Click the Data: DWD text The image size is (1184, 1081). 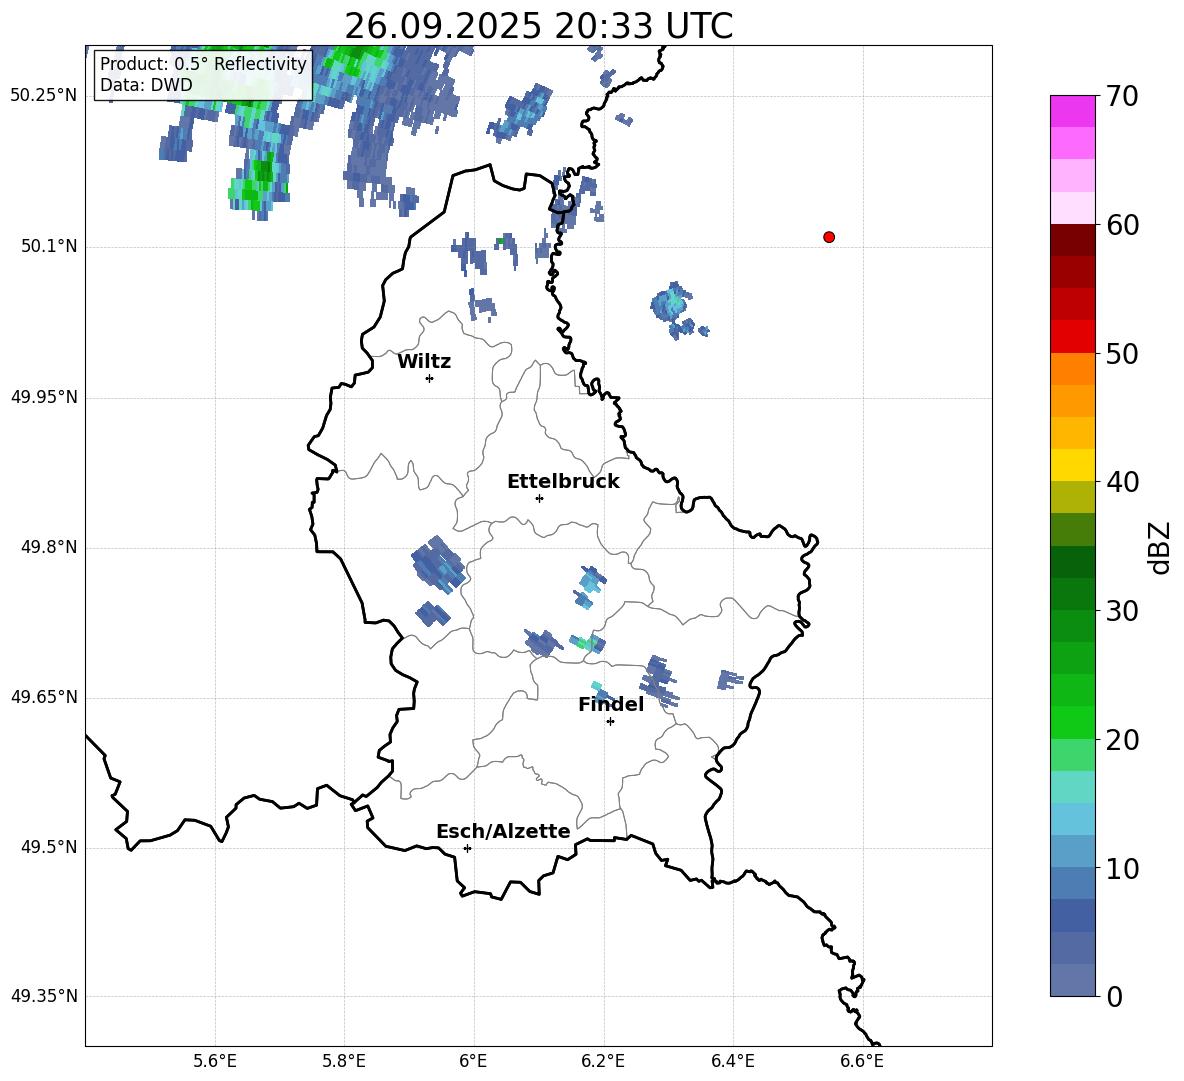[146, 85]
